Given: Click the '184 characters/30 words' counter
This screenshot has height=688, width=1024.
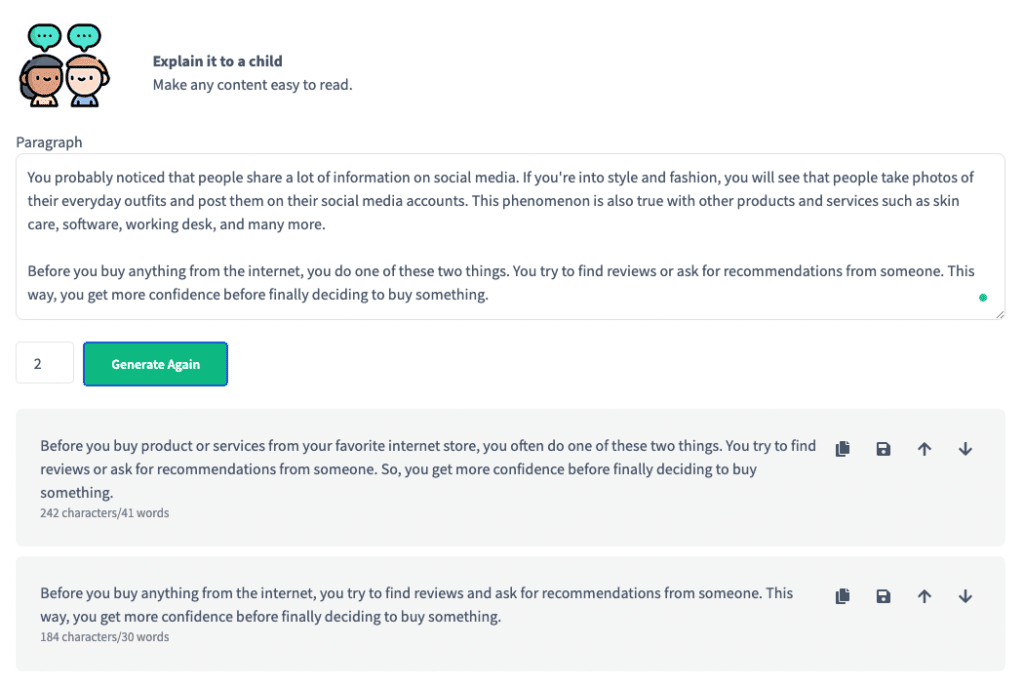Looking at the screenshot, I should [x=104, y=637].
